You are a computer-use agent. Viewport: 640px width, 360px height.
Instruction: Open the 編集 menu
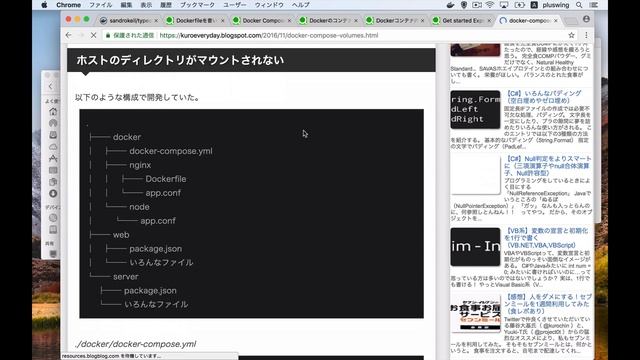coord(127,5)
